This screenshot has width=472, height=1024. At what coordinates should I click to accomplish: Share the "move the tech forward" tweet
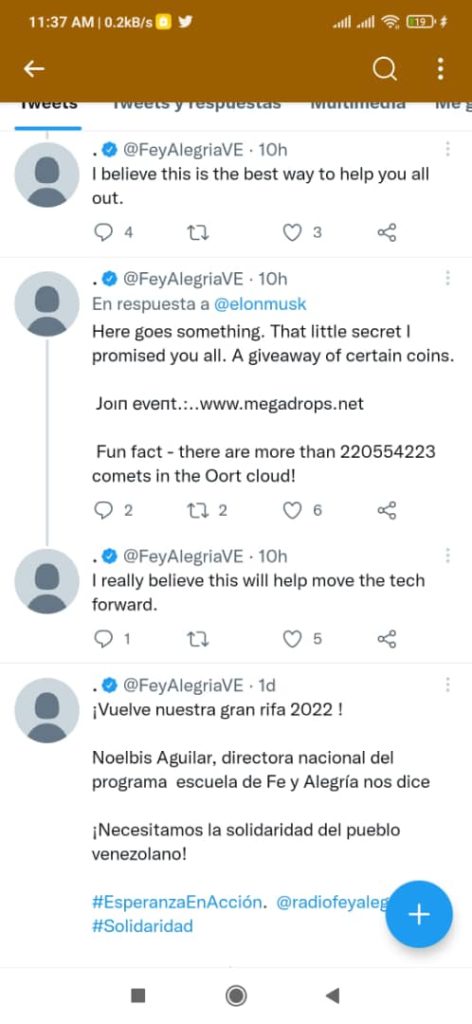387,639
